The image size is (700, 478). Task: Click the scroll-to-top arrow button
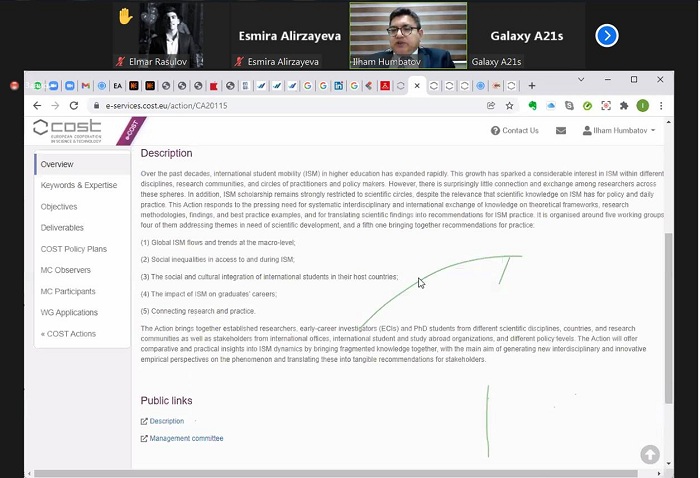650,454
